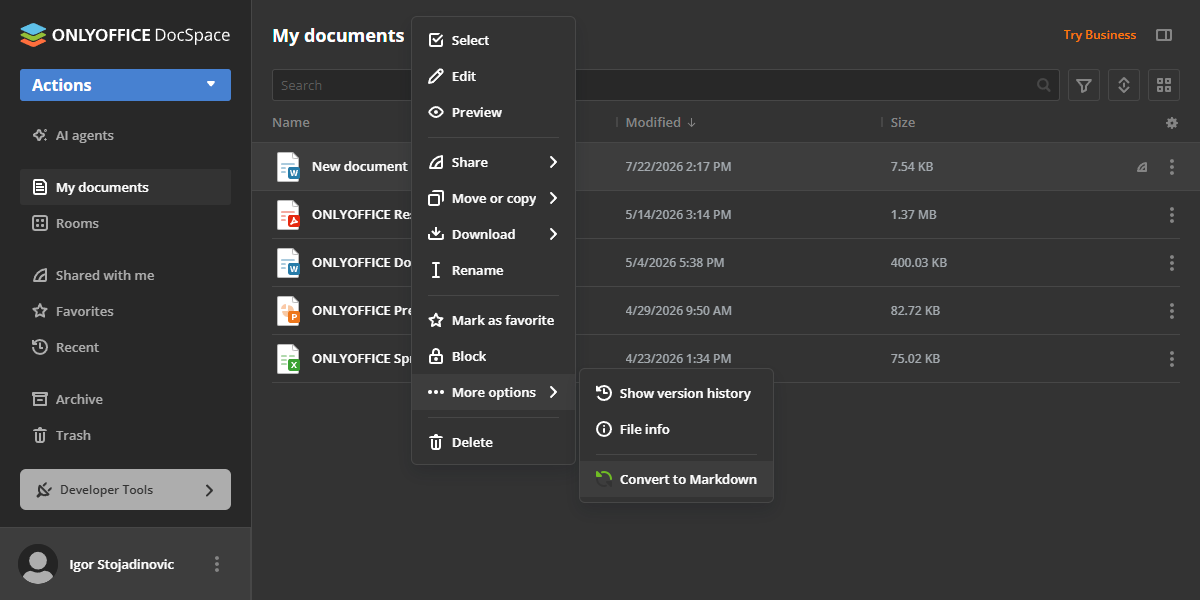Open the filter icon beside the search bar

[x=1084, y=85]
